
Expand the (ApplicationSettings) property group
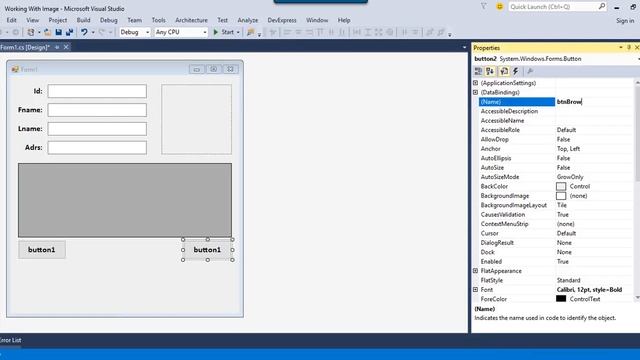476,83
